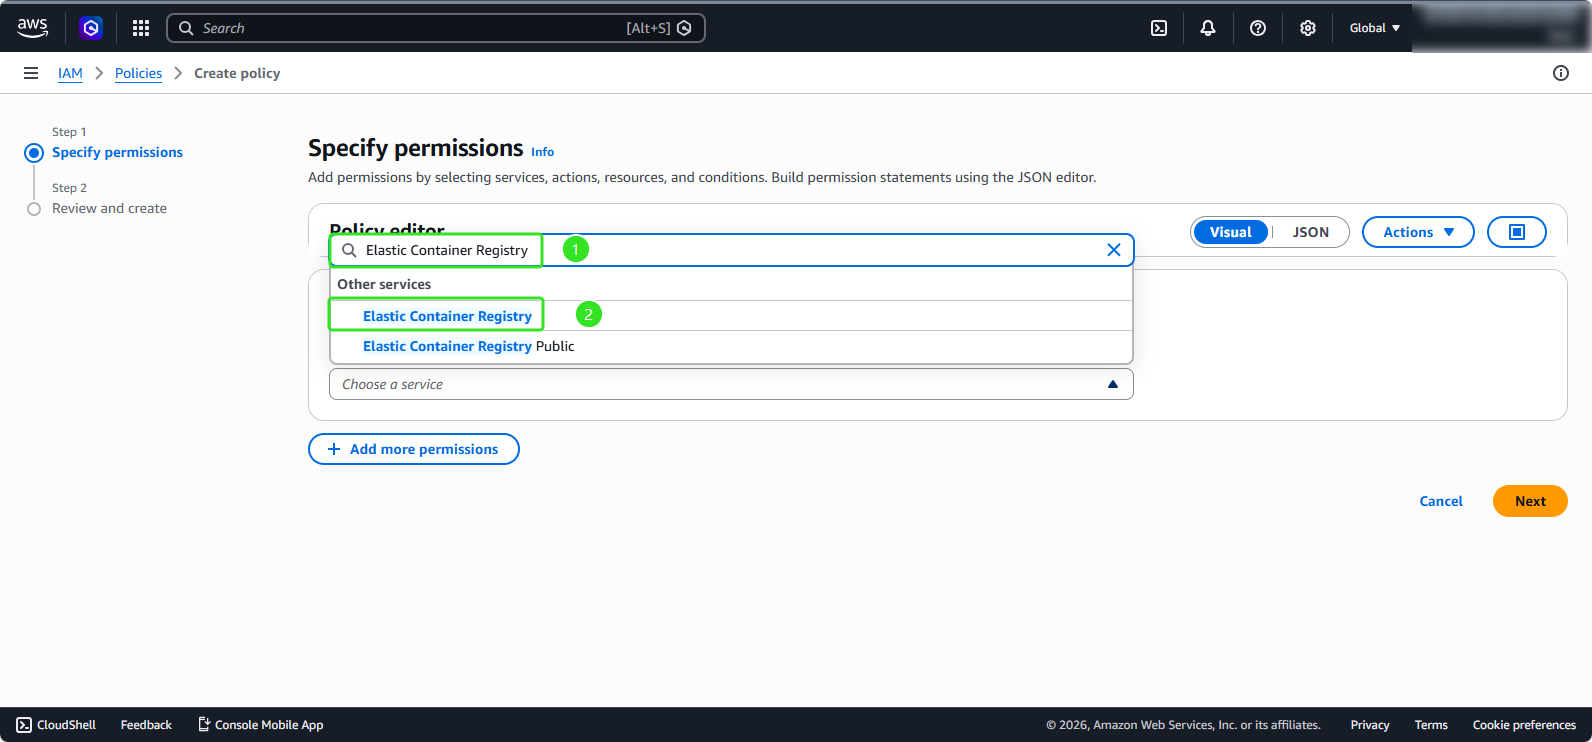Switch the policy editor to JSON mode

[x=1311, y=232]
